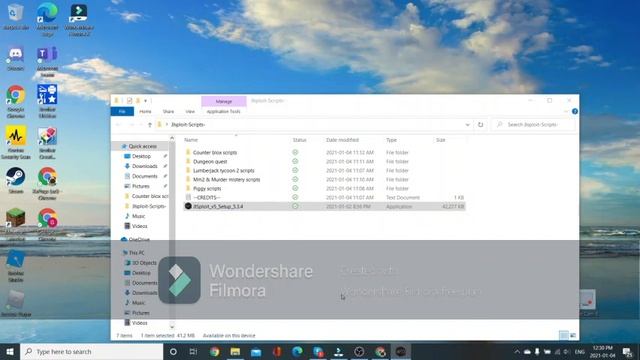Switch to File Explorer on taskbar
Image resolution: width=640 pixels, height=360 pixels.
pos(235,351)
